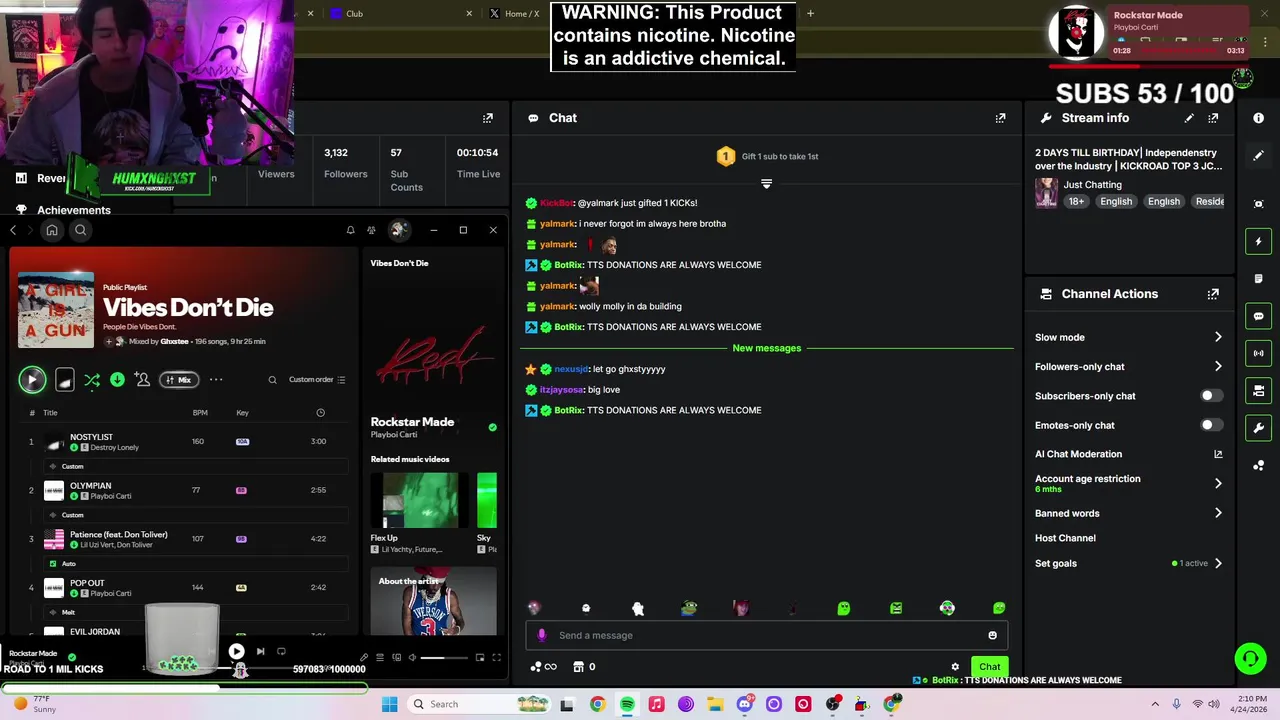Go to Spotify Home
1280x720 pixels.
(52, 230)
